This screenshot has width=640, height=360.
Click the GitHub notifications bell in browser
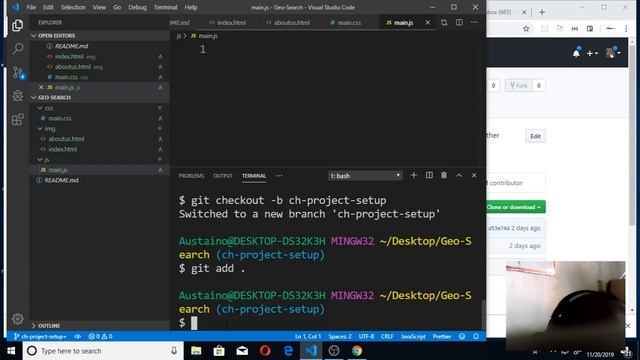click(x=576, y=53)
